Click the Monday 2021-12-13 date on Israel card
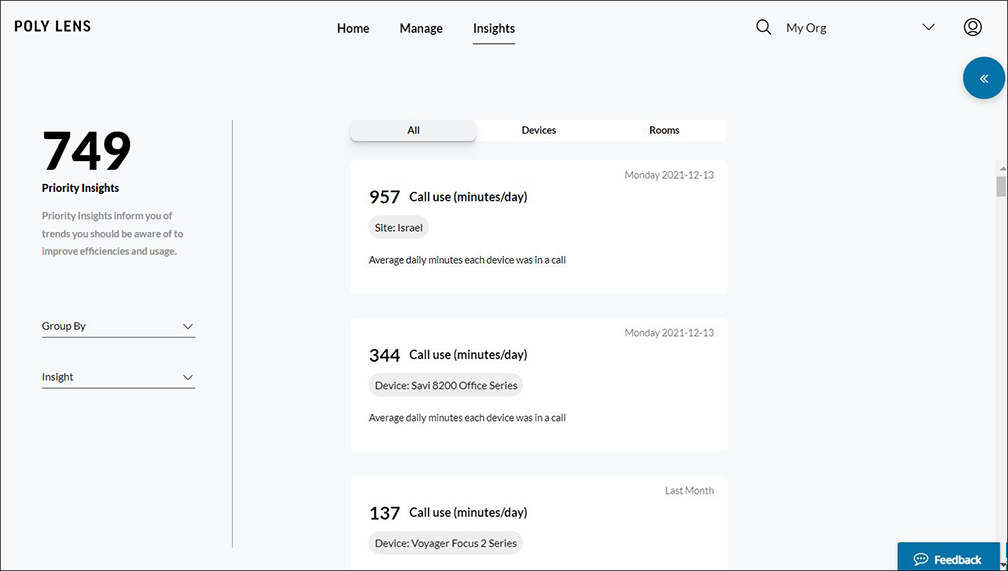The width and height of the screenshot is (1008, 571). point(669,175)
